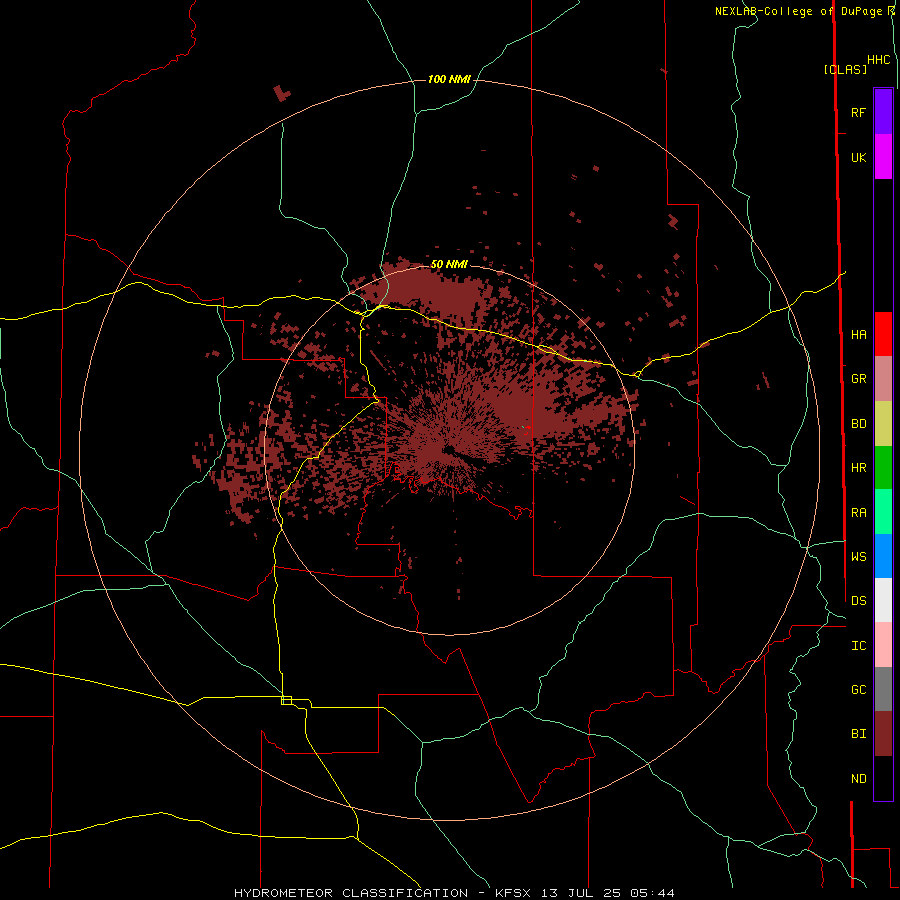
Task: Click the '05:44' timestamp
Action: click(x=651, y=893)
